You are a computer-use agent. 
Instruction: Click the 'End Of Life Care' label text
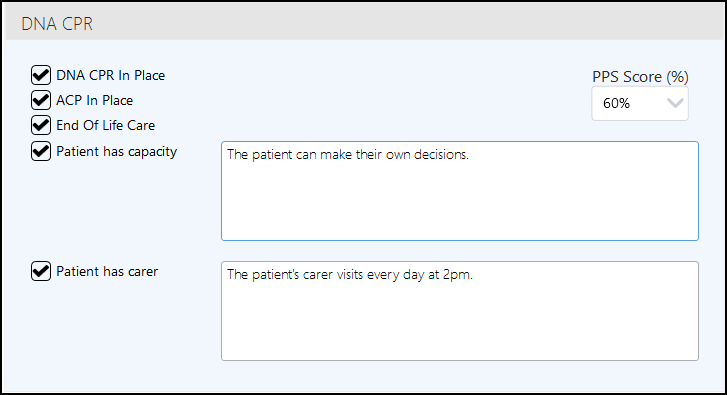pos(106,125)
